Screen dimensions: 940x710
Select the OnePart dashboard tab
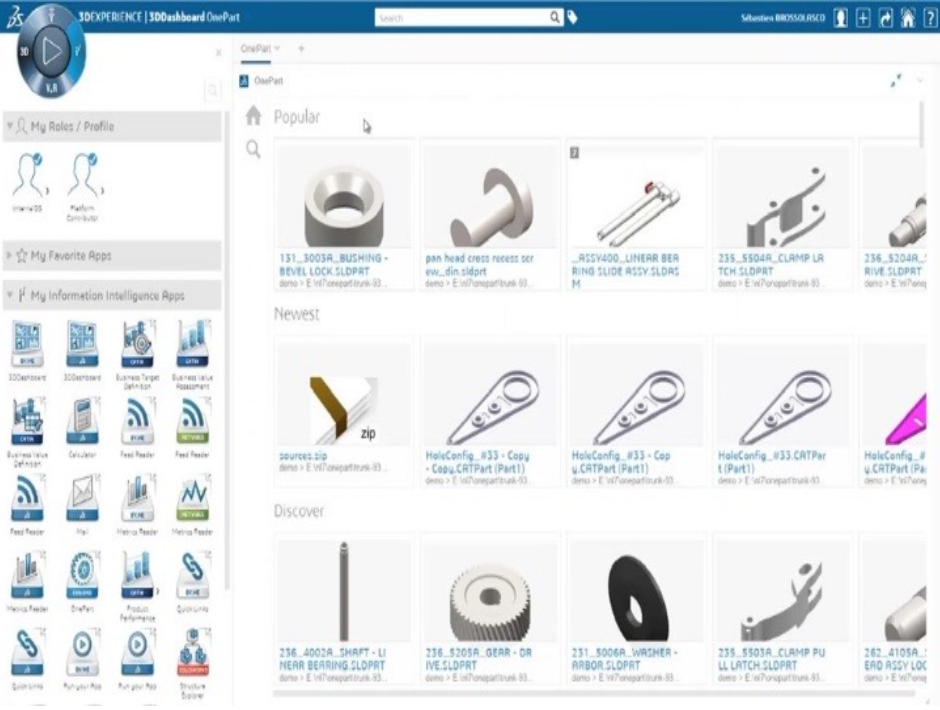point(256,48)
